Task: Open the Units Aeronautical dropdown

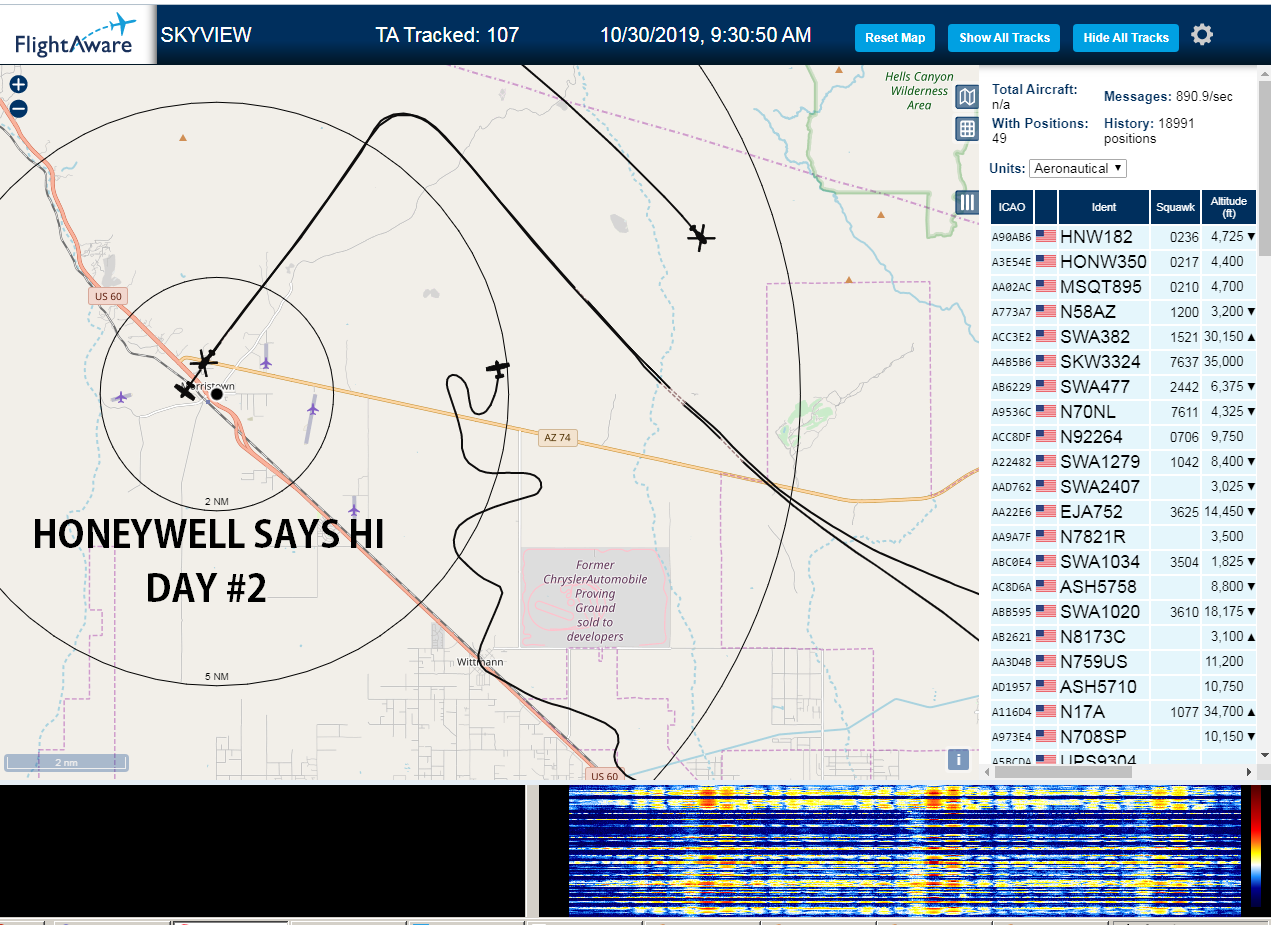Action: (x=1079, y=168)
